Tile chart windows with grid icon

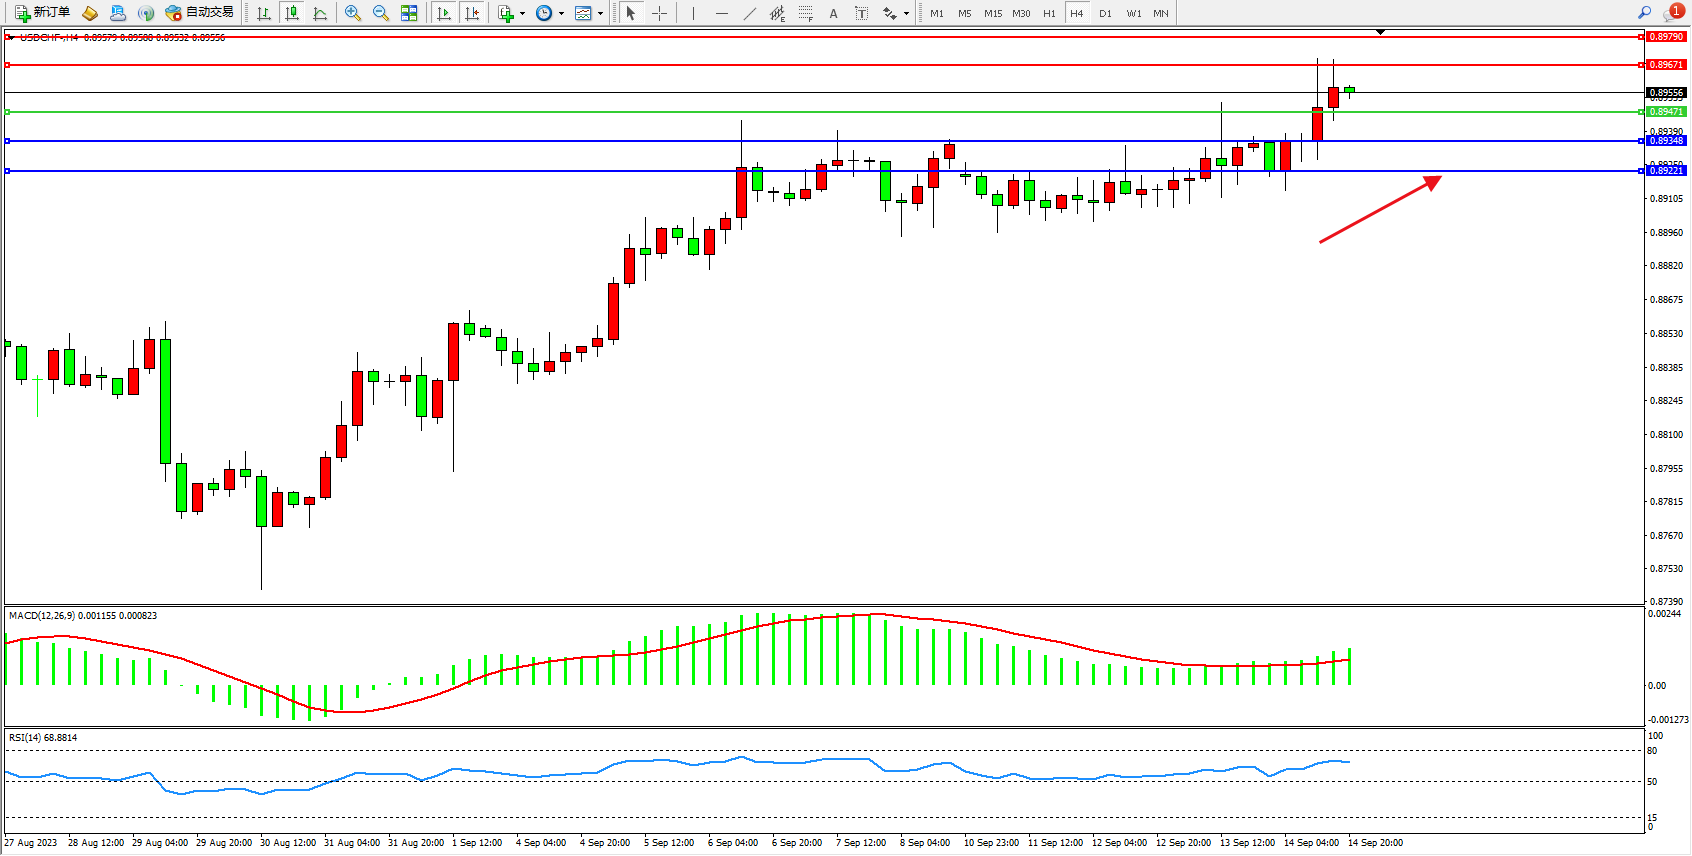[x=409, y=13]
